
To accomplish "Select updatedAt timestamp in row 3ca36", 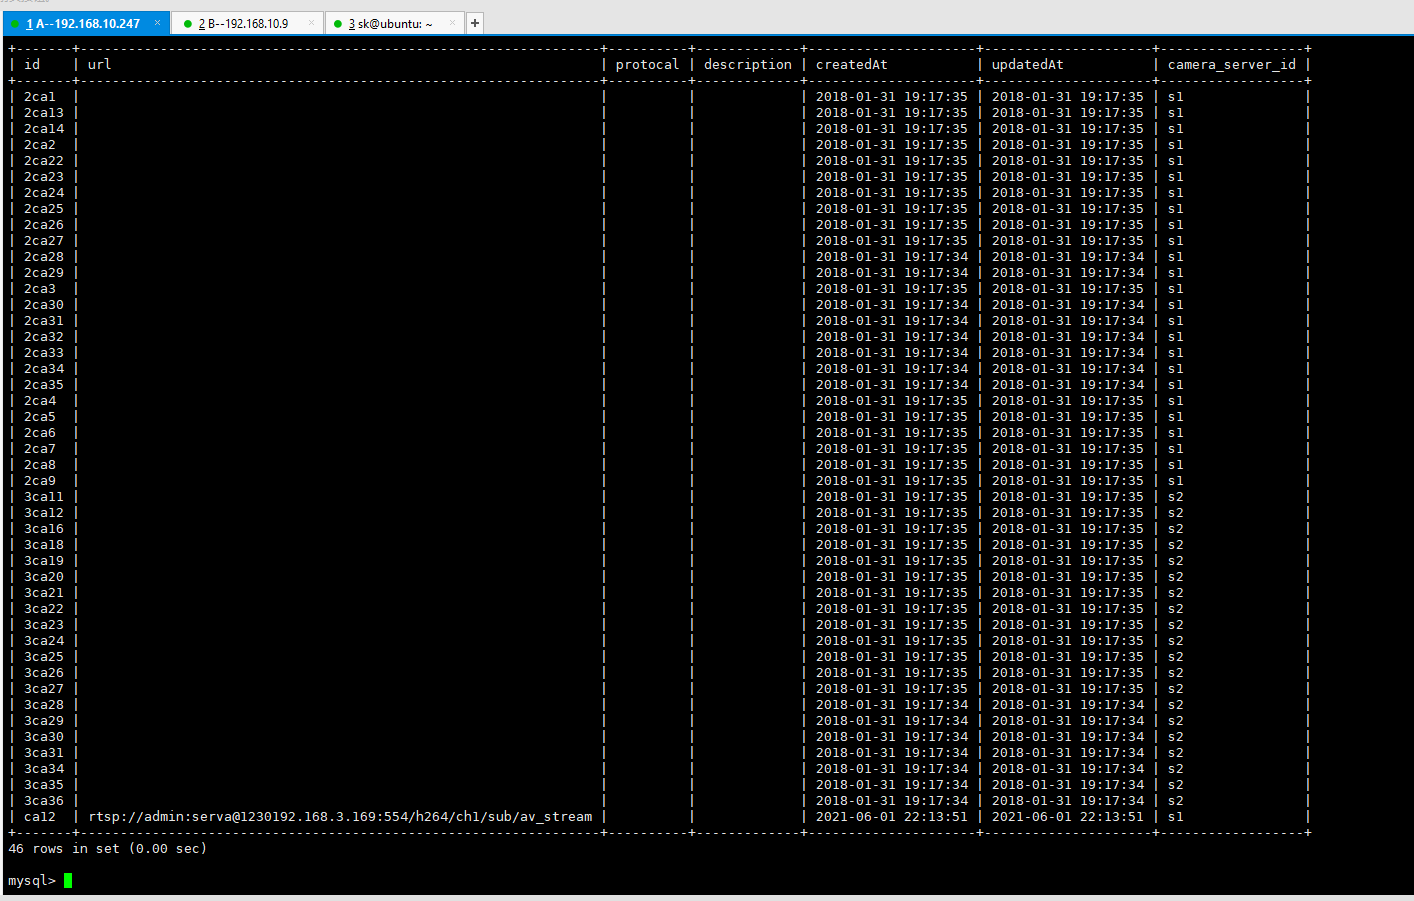I will (x=1067, y=800).
